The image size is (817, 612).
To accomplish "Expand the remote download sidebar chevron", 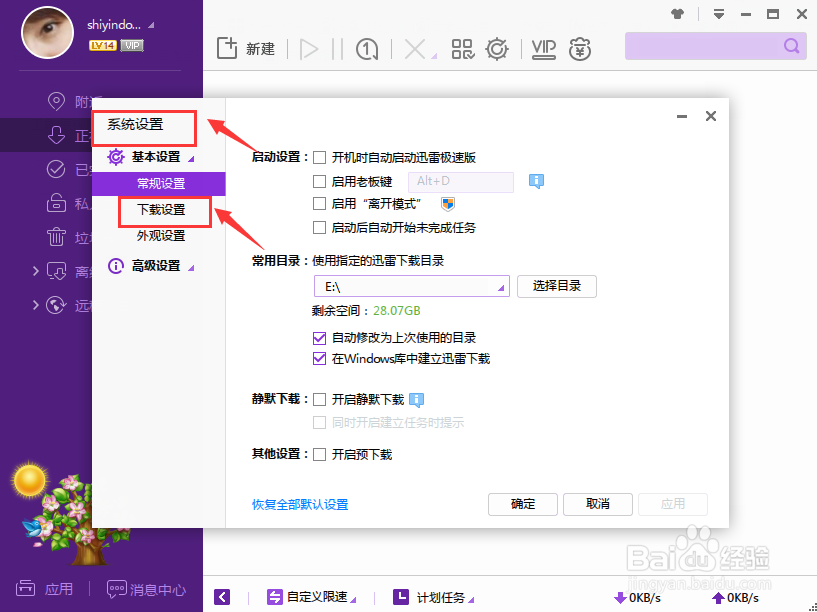I will click(35, 305).
